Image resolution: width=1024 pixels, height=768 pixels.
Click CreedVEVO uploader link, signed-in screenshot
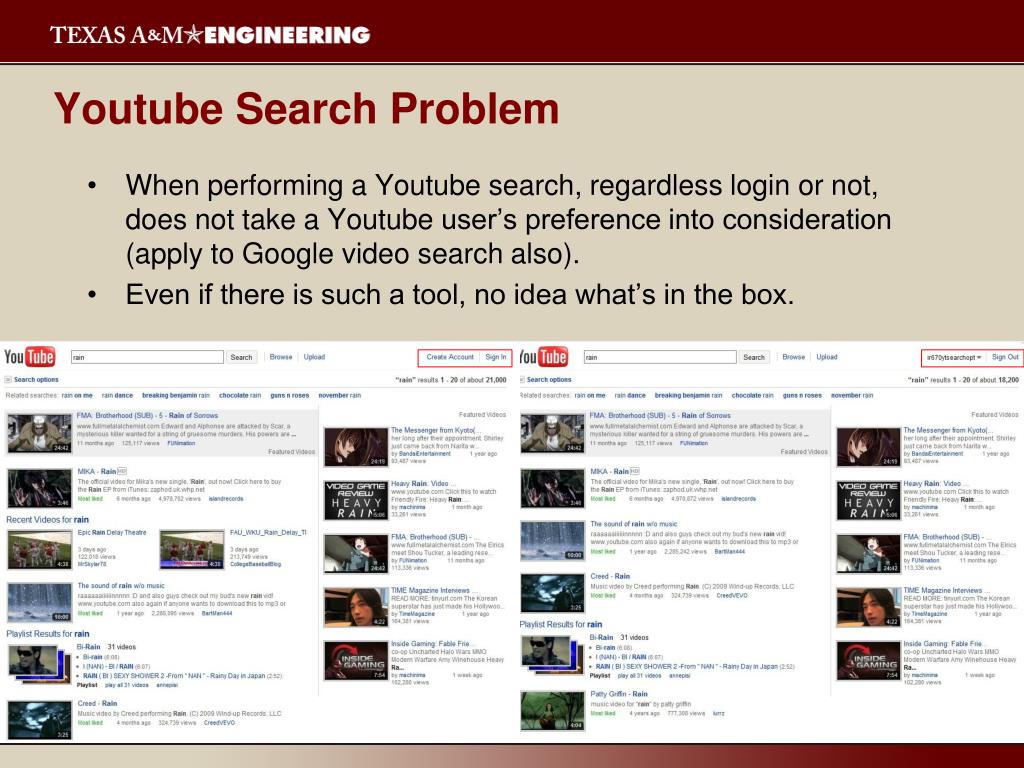point(732,596)
